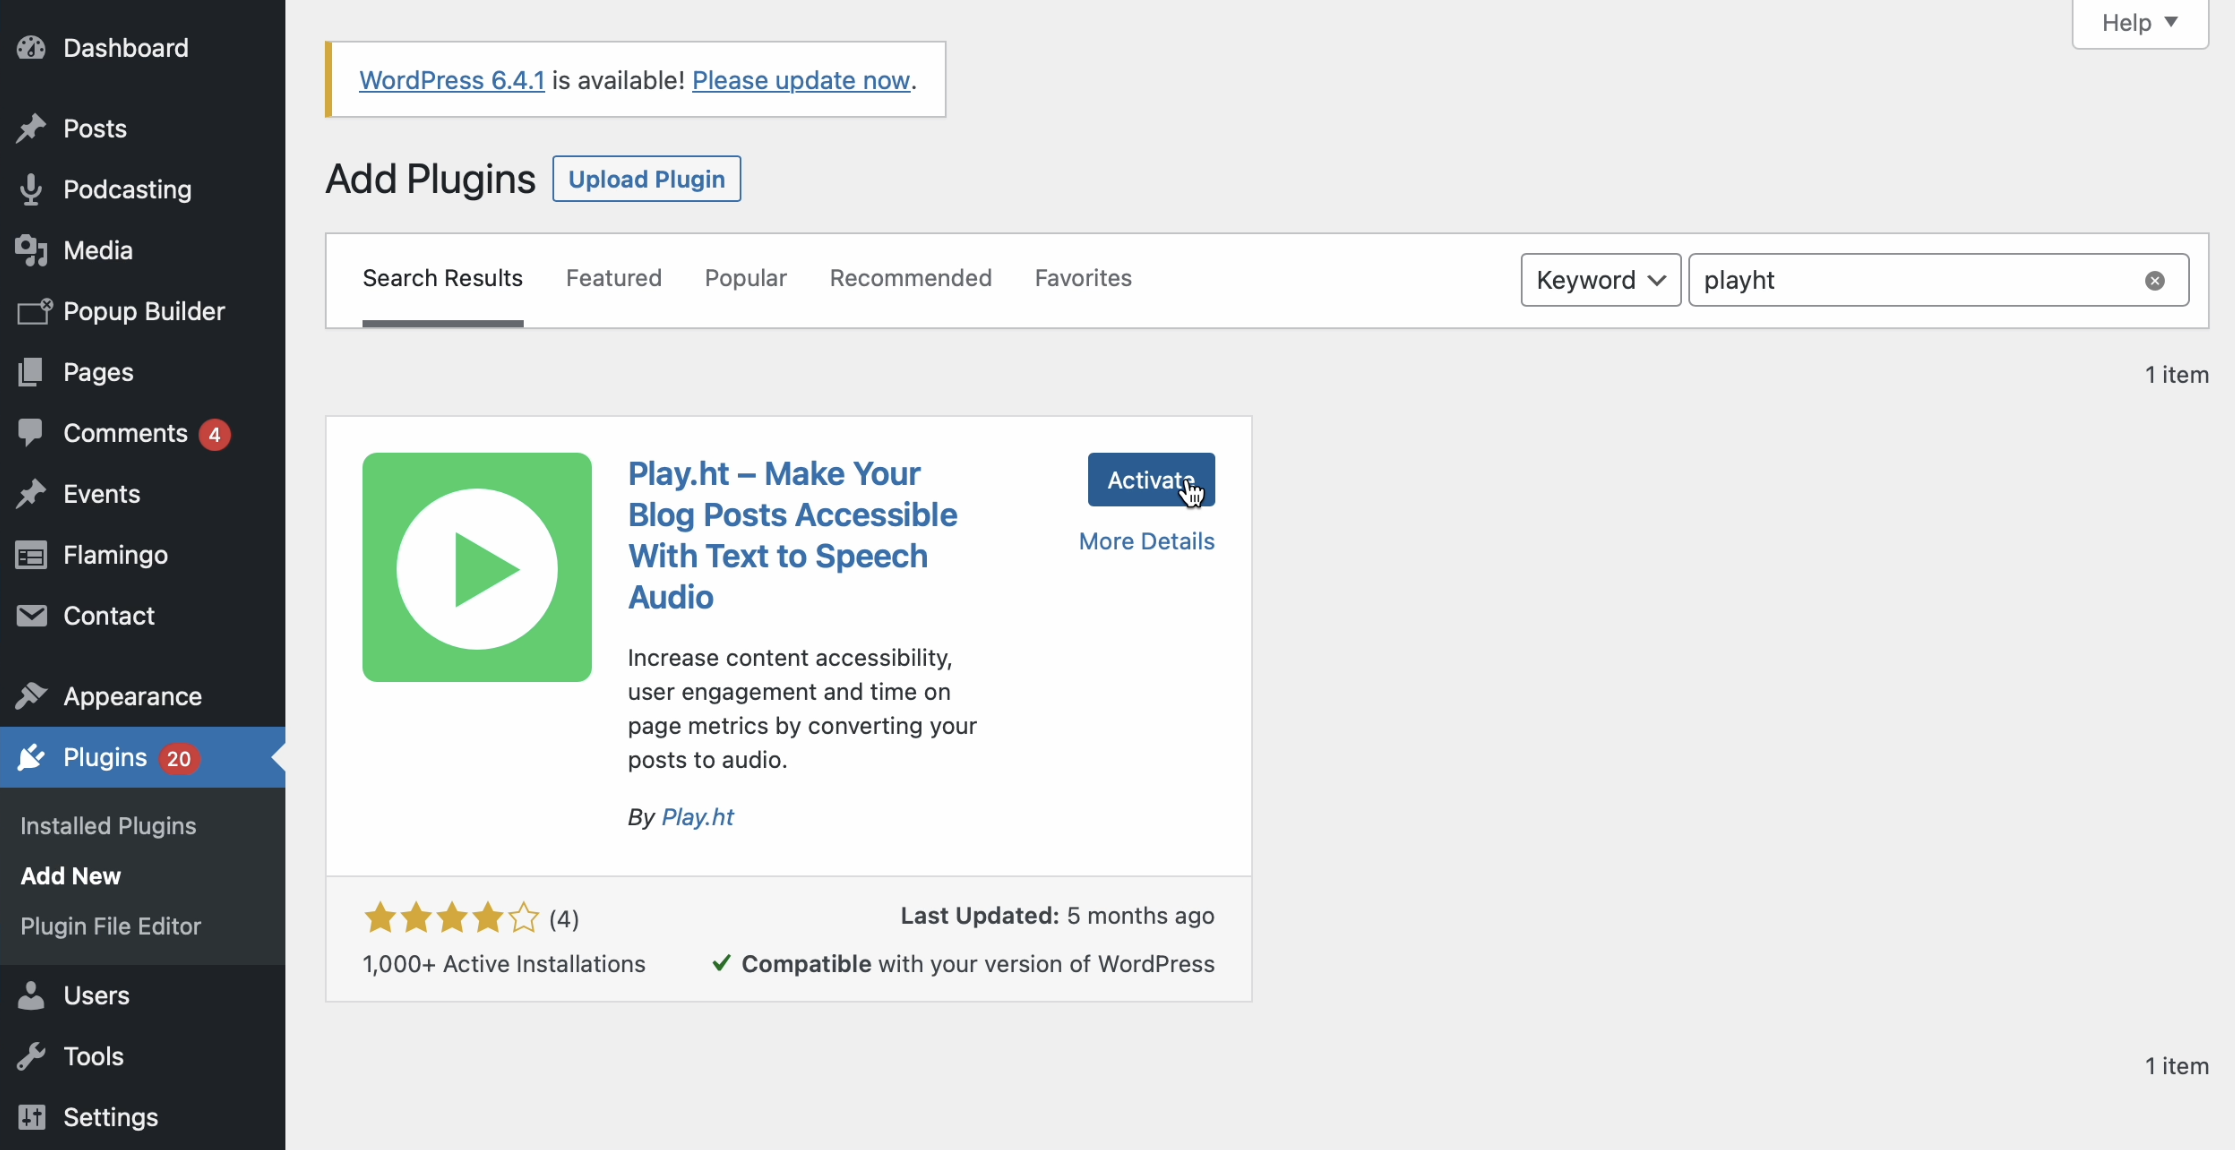Open More Details for Play.ht
The height and width of the screenshot is (1150, 2235).
(1146, 541)
